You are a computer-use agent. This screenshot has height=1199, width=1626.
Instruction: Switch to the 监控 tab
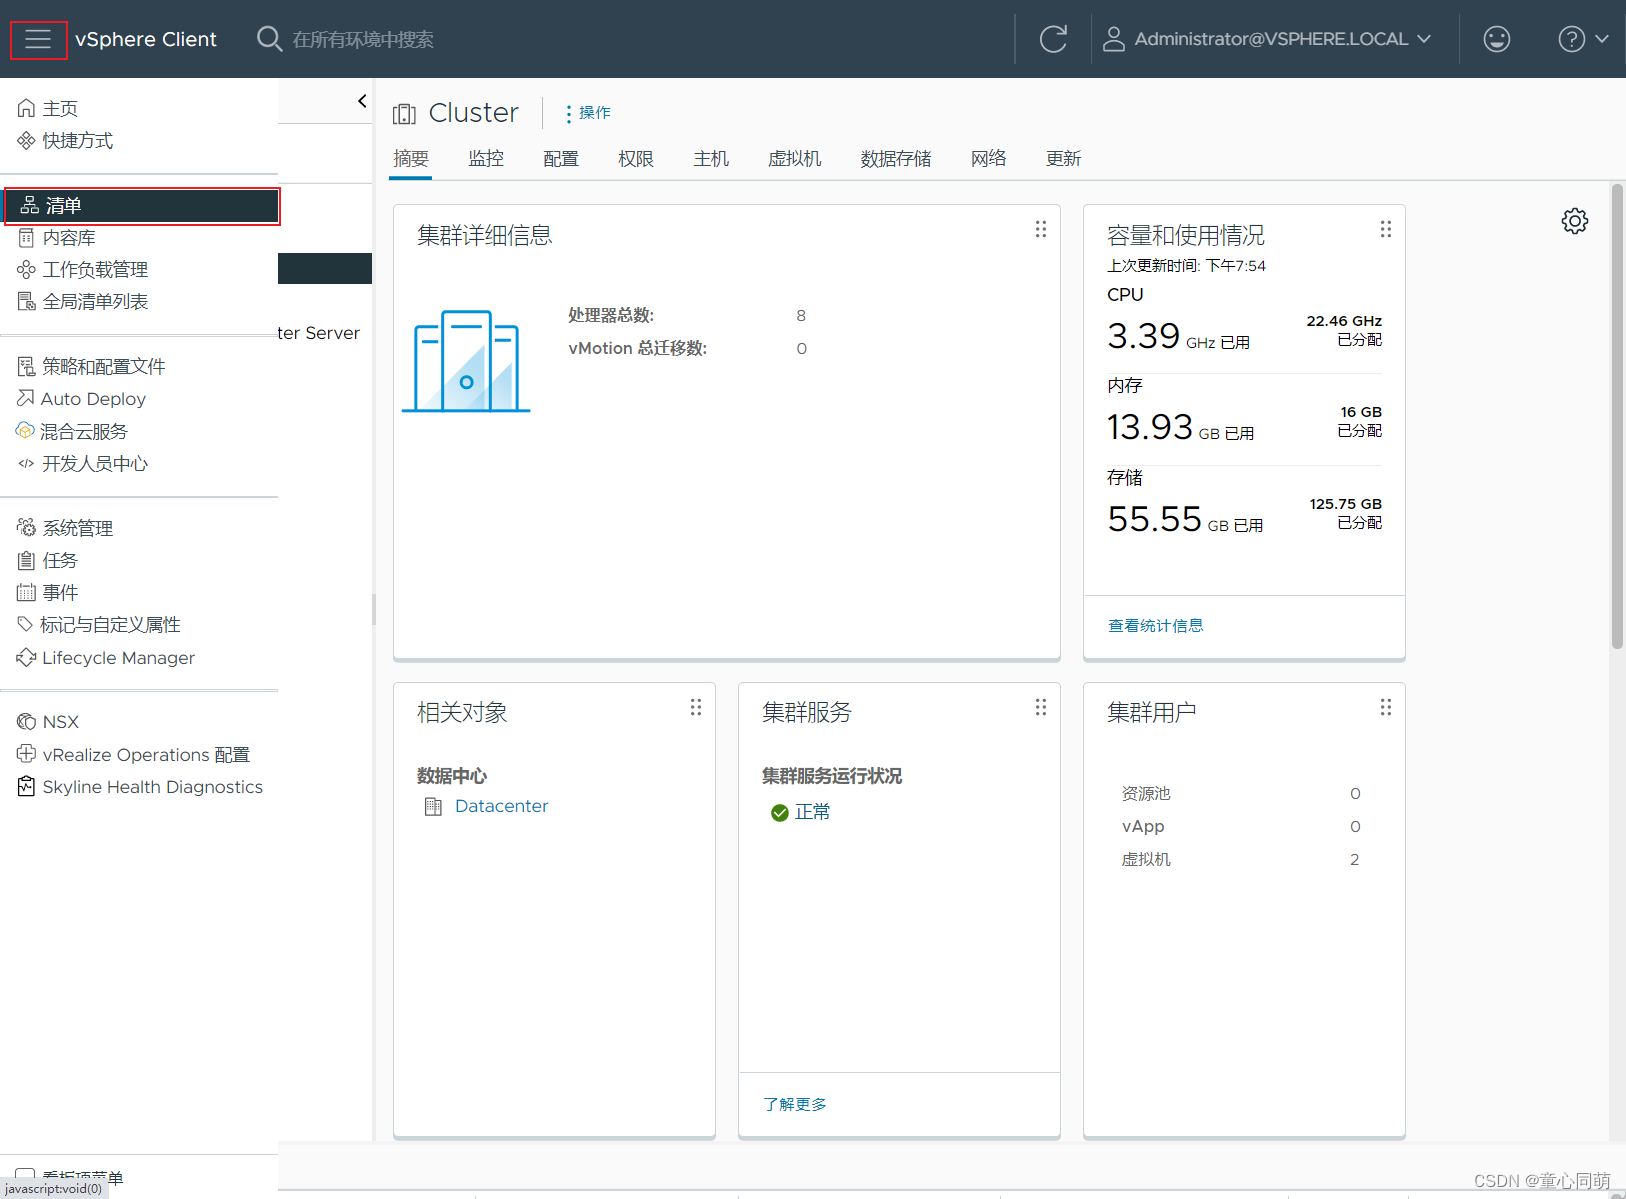(486, 159)
